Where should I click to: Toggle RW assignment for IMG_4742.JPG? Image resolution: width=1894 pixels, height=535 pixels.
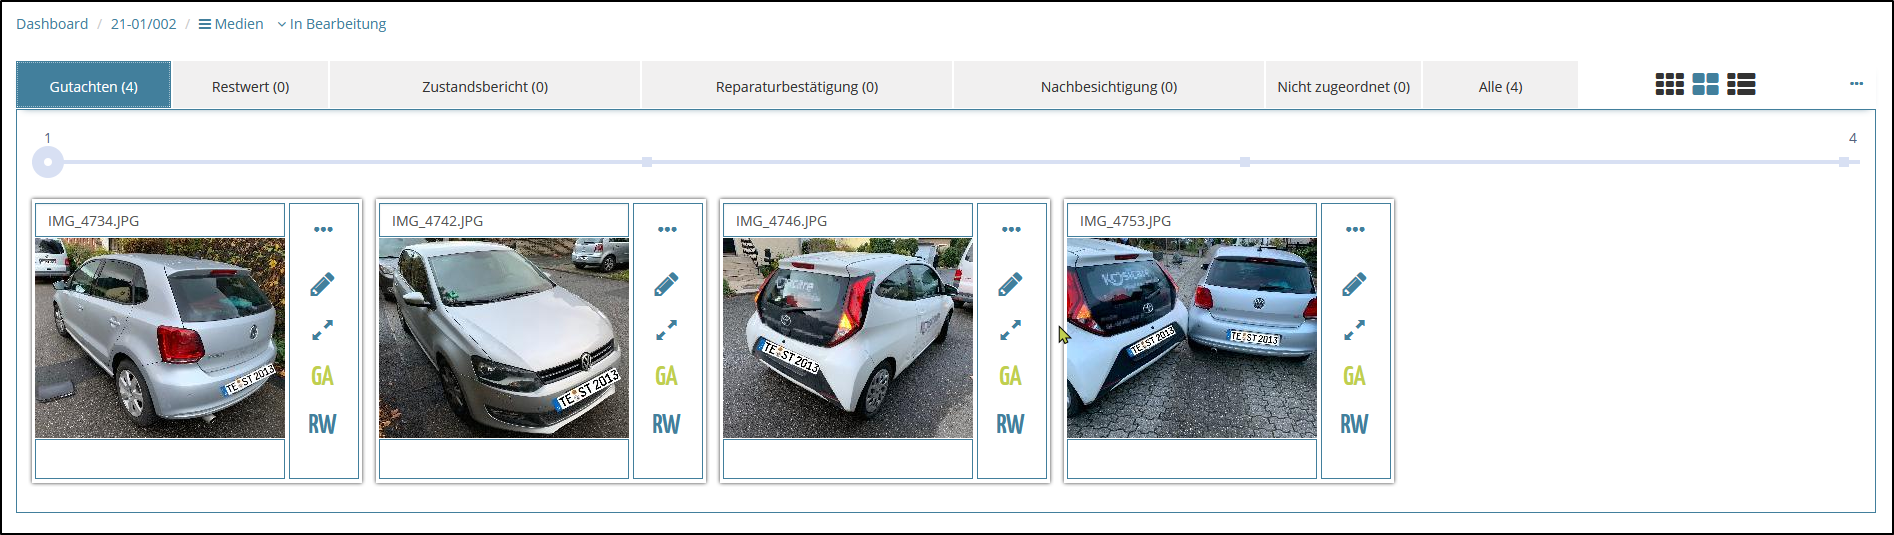666,424
